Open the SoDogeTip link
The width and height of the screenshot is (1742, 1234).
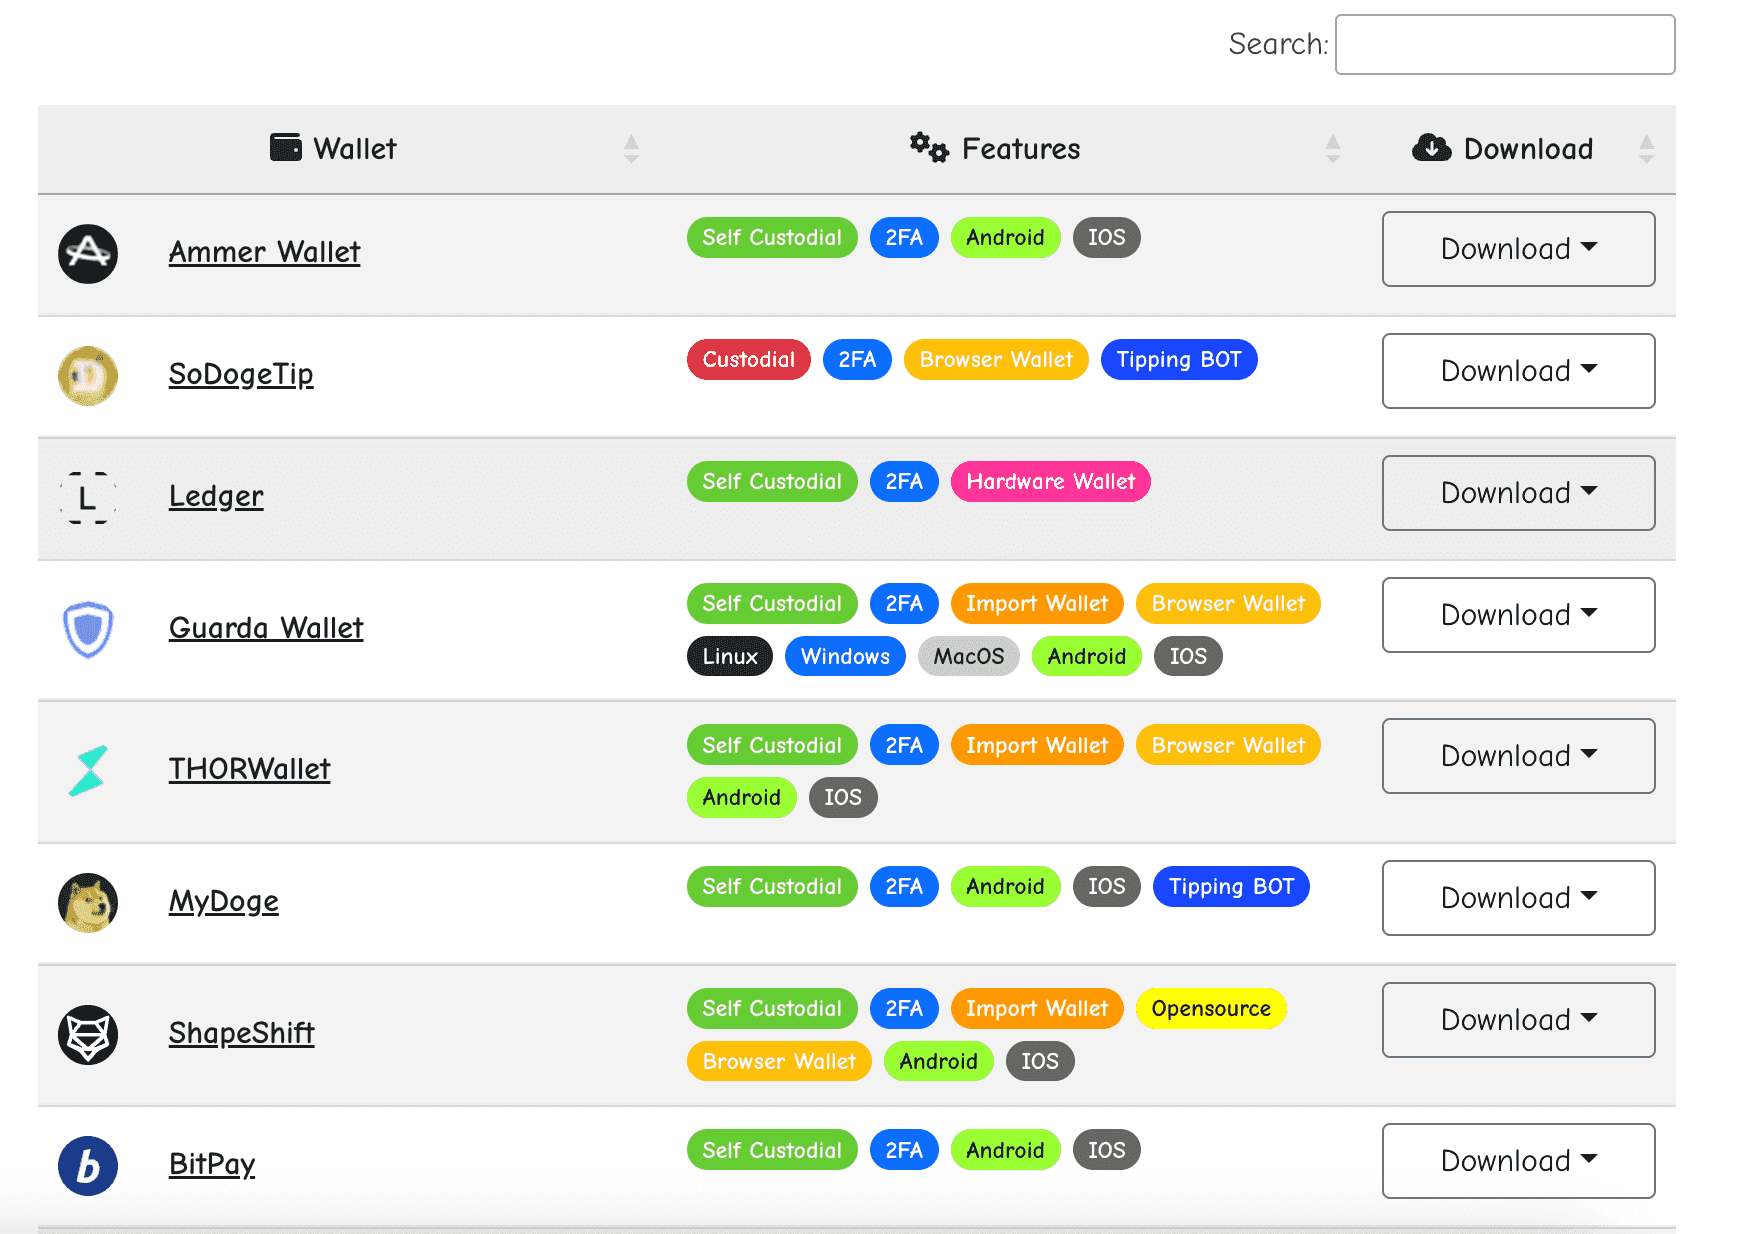tap(241, 374)
